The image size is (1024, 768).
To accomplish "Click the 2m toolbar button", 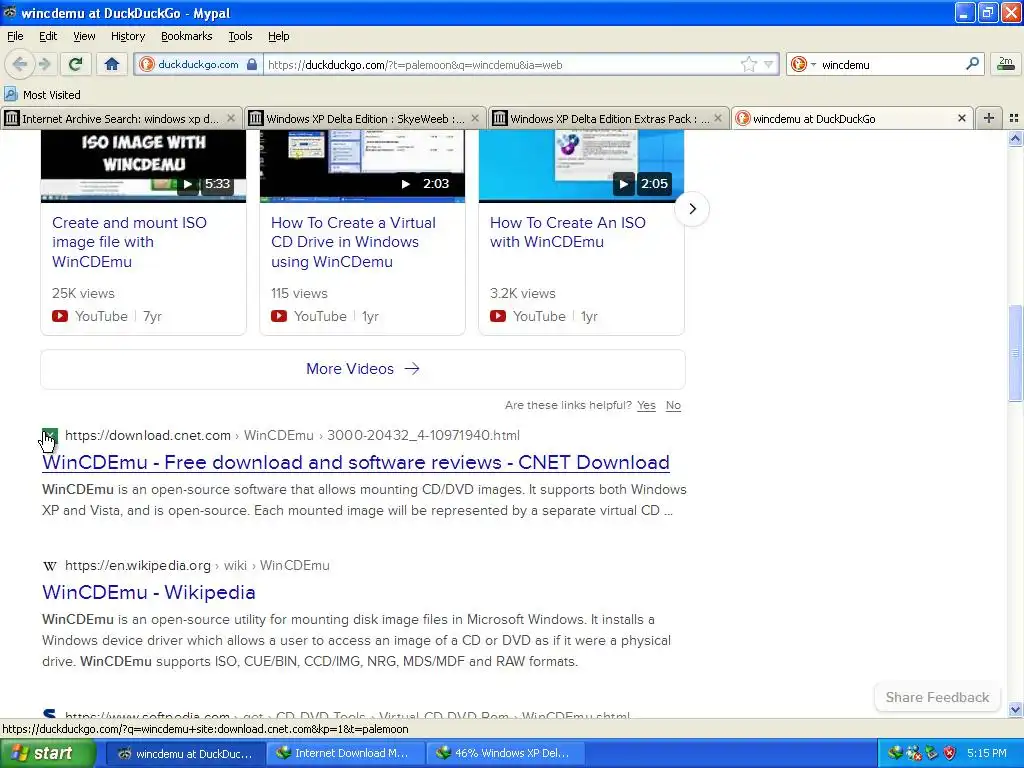I will point(1006,64).
